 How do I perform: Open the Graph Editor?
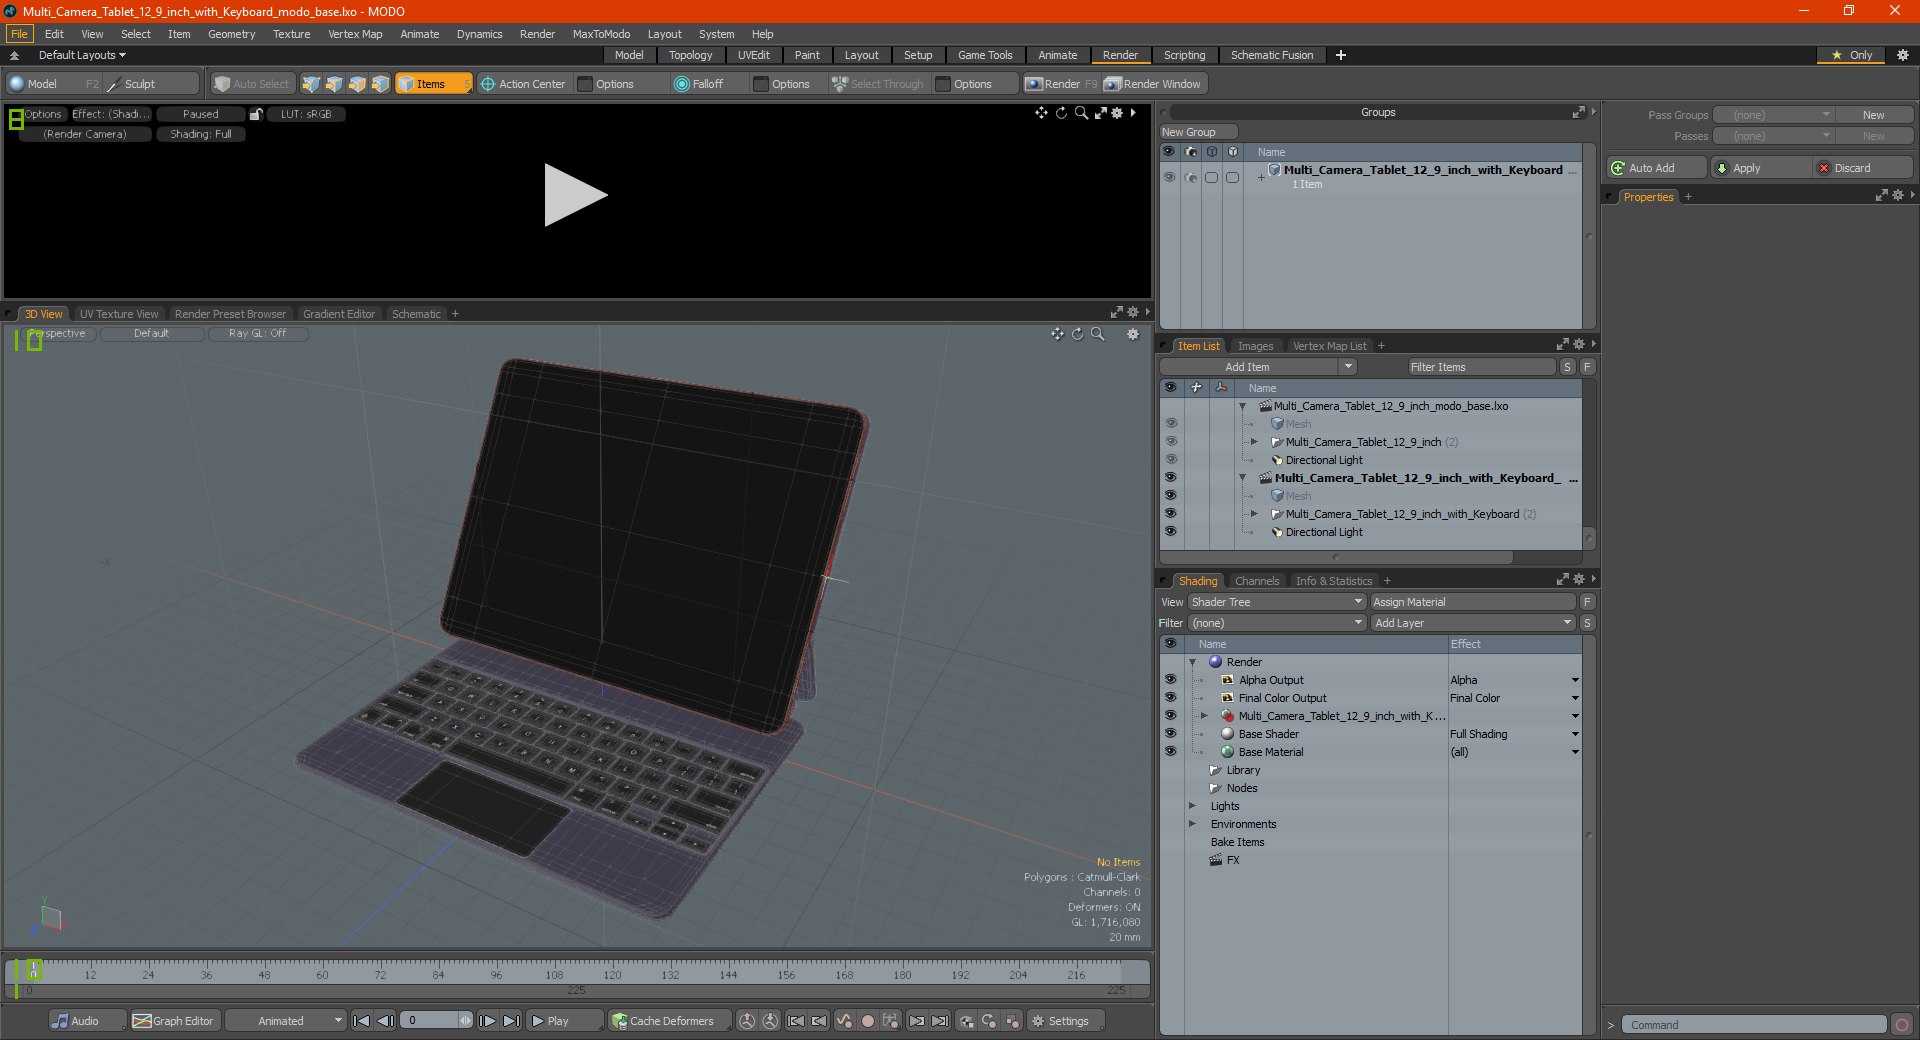173,1021
